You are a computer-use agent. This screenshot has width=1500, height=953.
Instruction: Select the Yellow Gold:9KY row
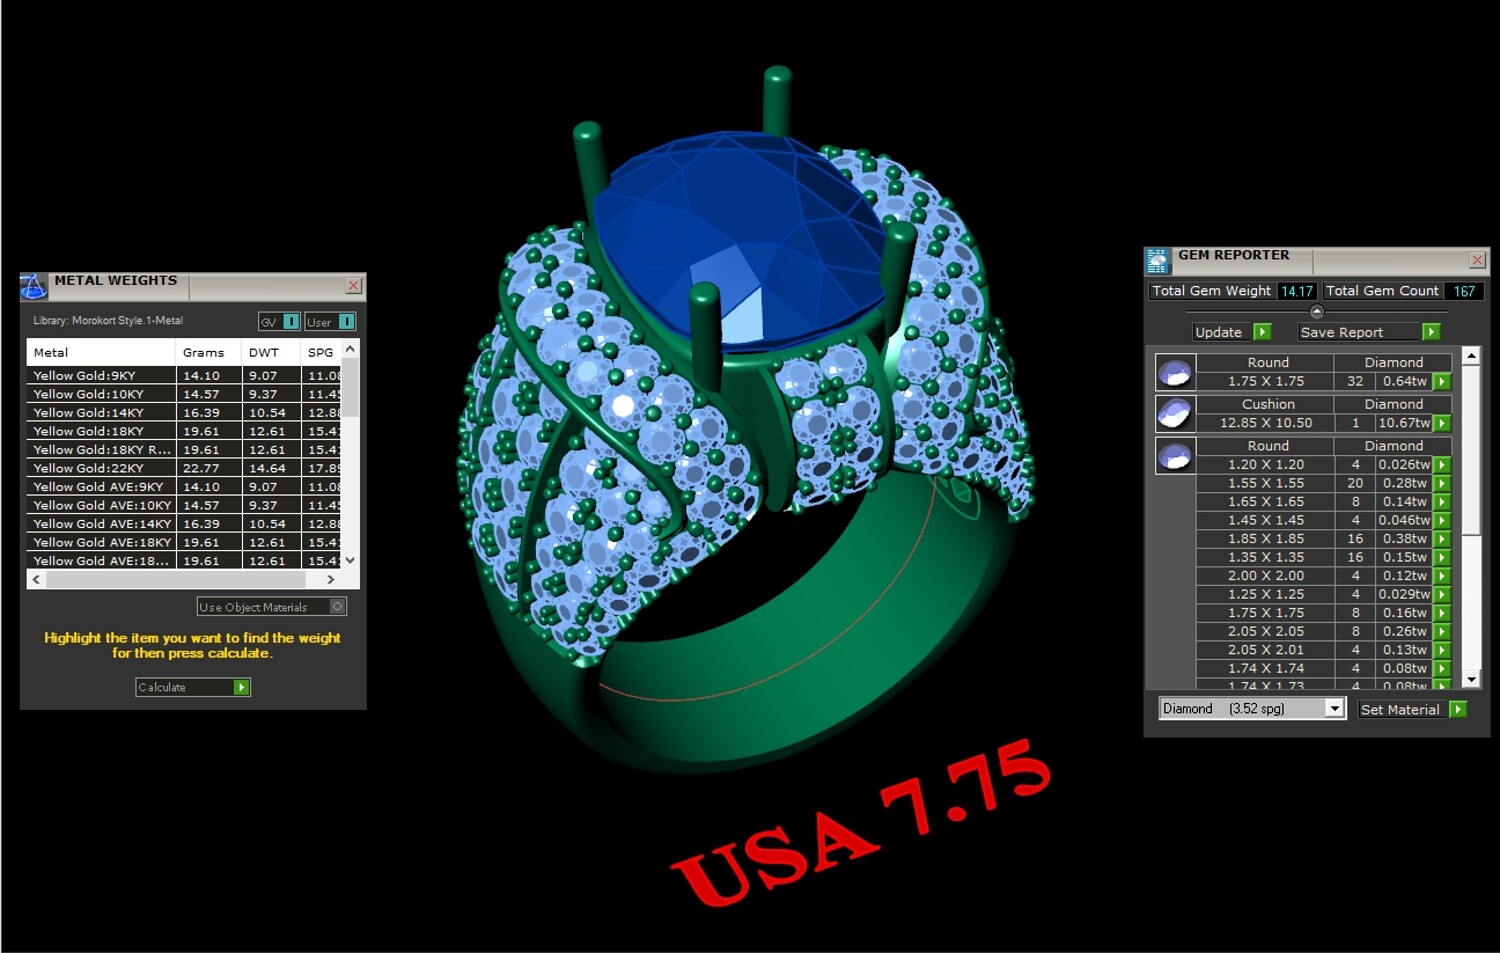point(184,376)
